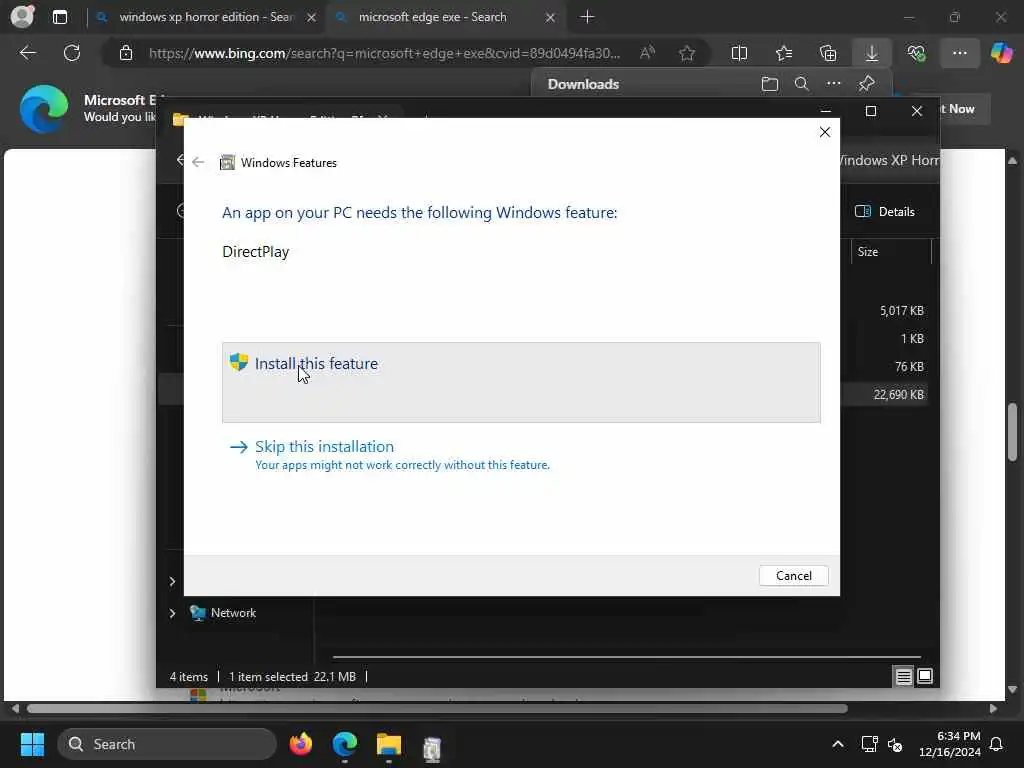The height and width of the screenshot is (768, 1024).
Task: Open the Edge profile avatar icon
Action: 22,16
